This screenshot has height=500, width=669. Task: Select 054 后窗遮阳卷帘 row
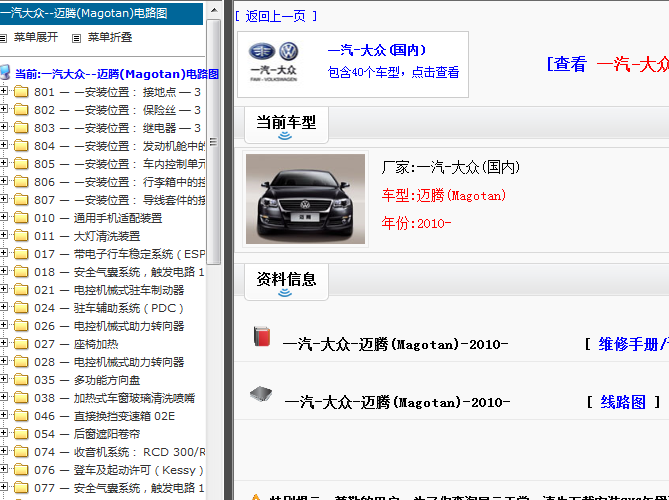(x=87, y=434)
